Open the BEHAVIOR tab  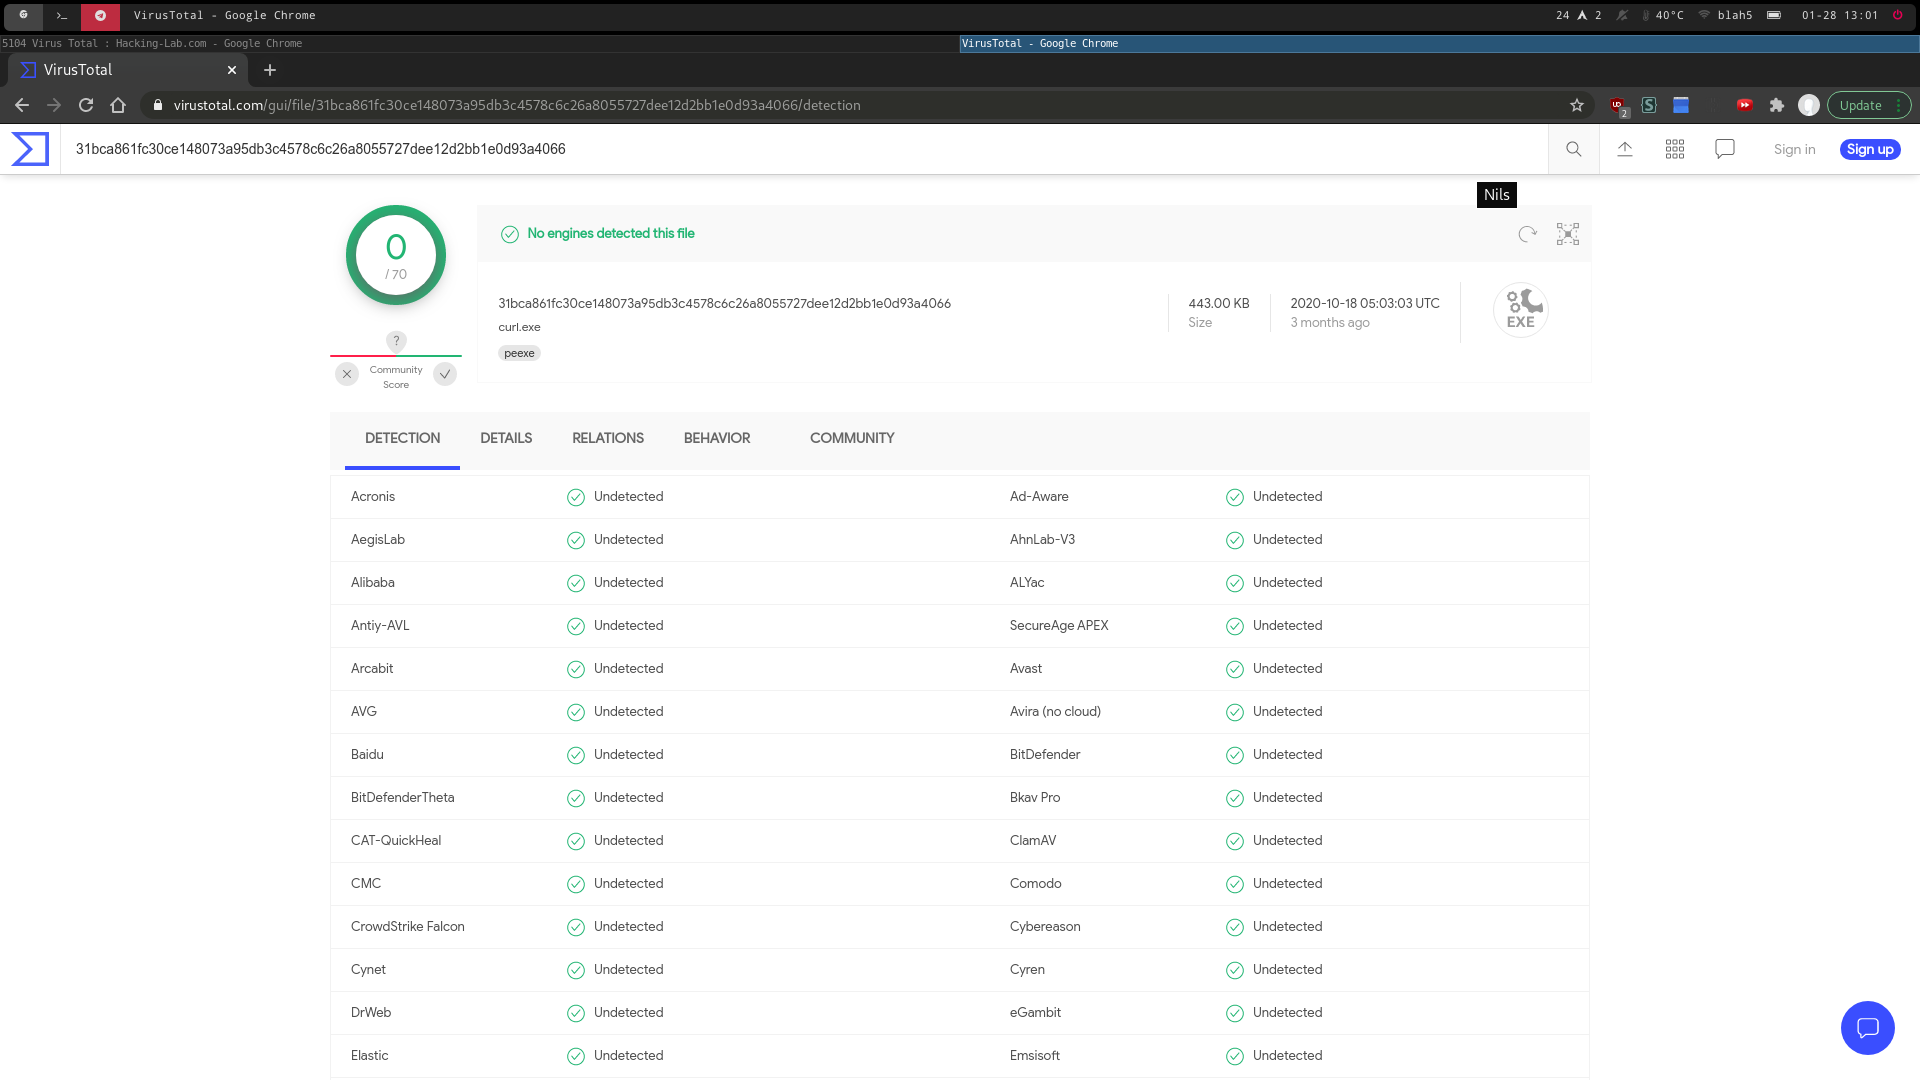tap(717, 438)
